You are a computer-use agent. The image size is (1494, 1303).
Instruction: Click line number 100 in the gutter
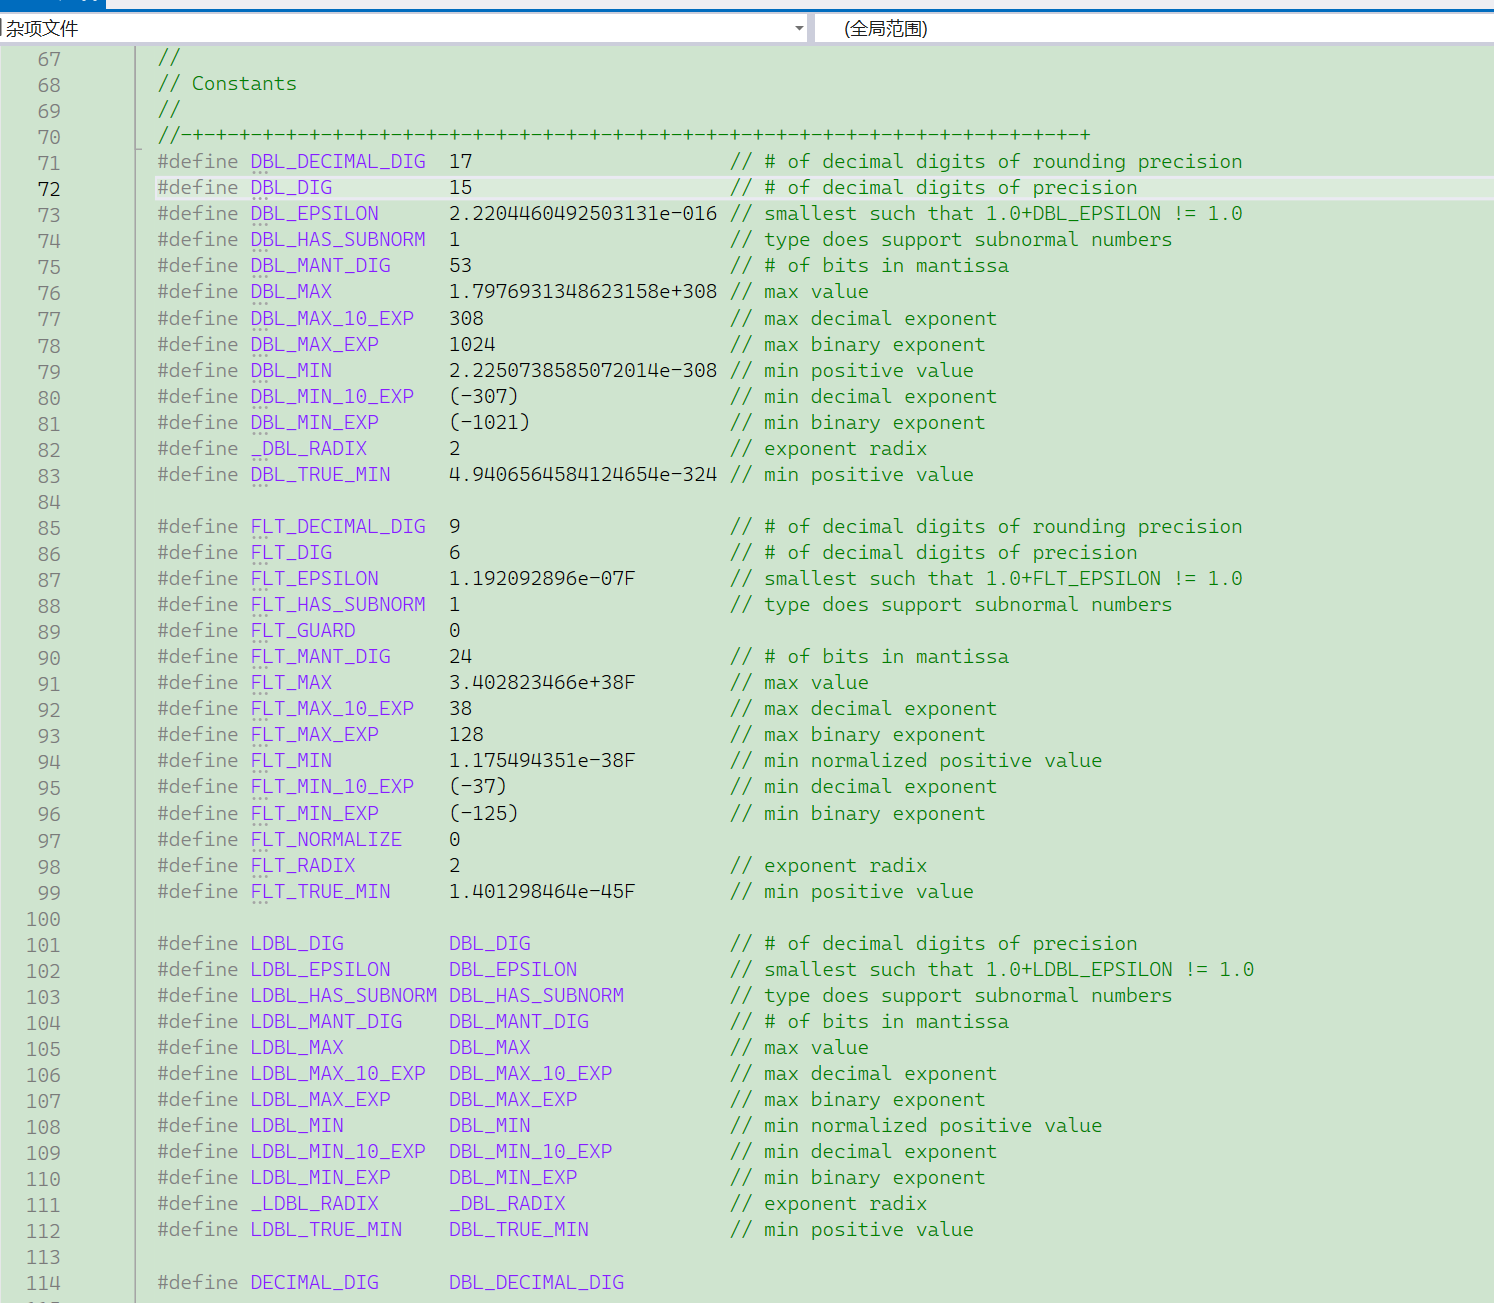coord(43,919)
